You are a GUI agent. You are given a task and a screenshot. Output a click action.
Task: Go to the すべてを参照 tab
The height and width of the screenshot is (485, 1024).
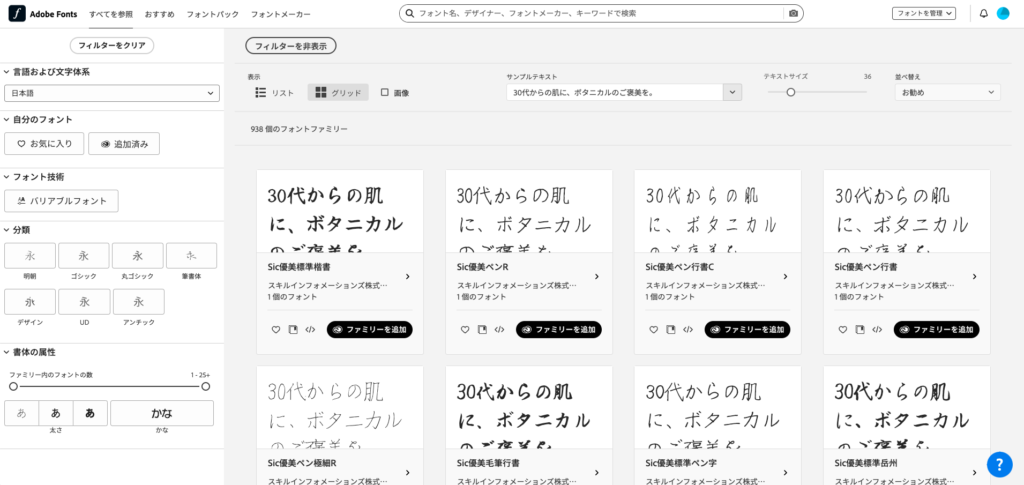[x=111, y=14]
